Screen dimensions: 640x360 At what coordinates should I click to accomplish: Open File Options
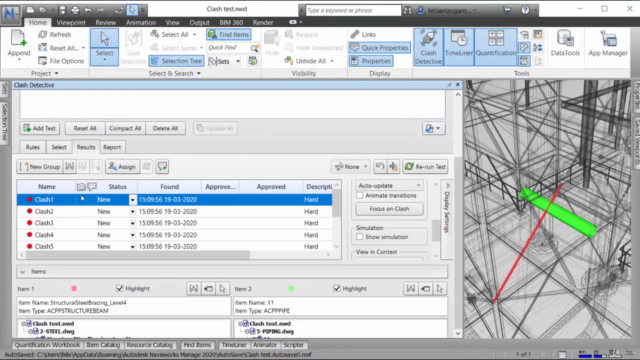(61, 61)
